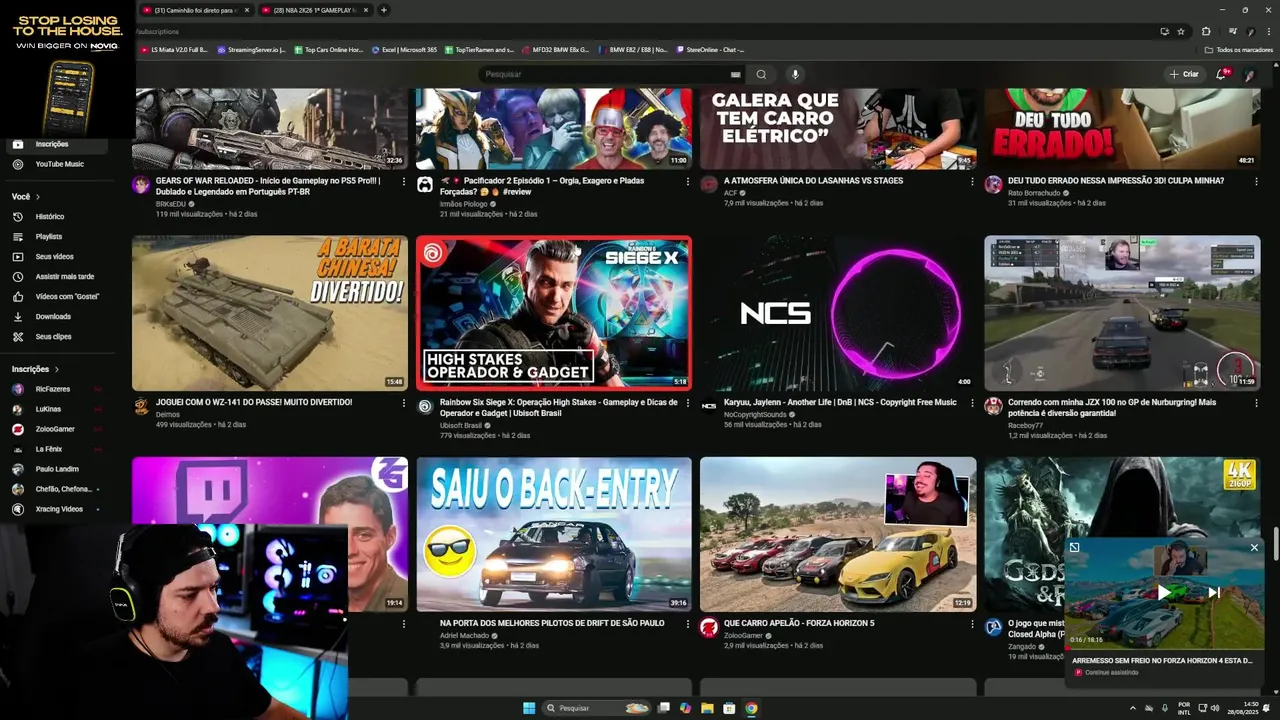Open Seus vídeos in sidebar

tap(54, 257)
